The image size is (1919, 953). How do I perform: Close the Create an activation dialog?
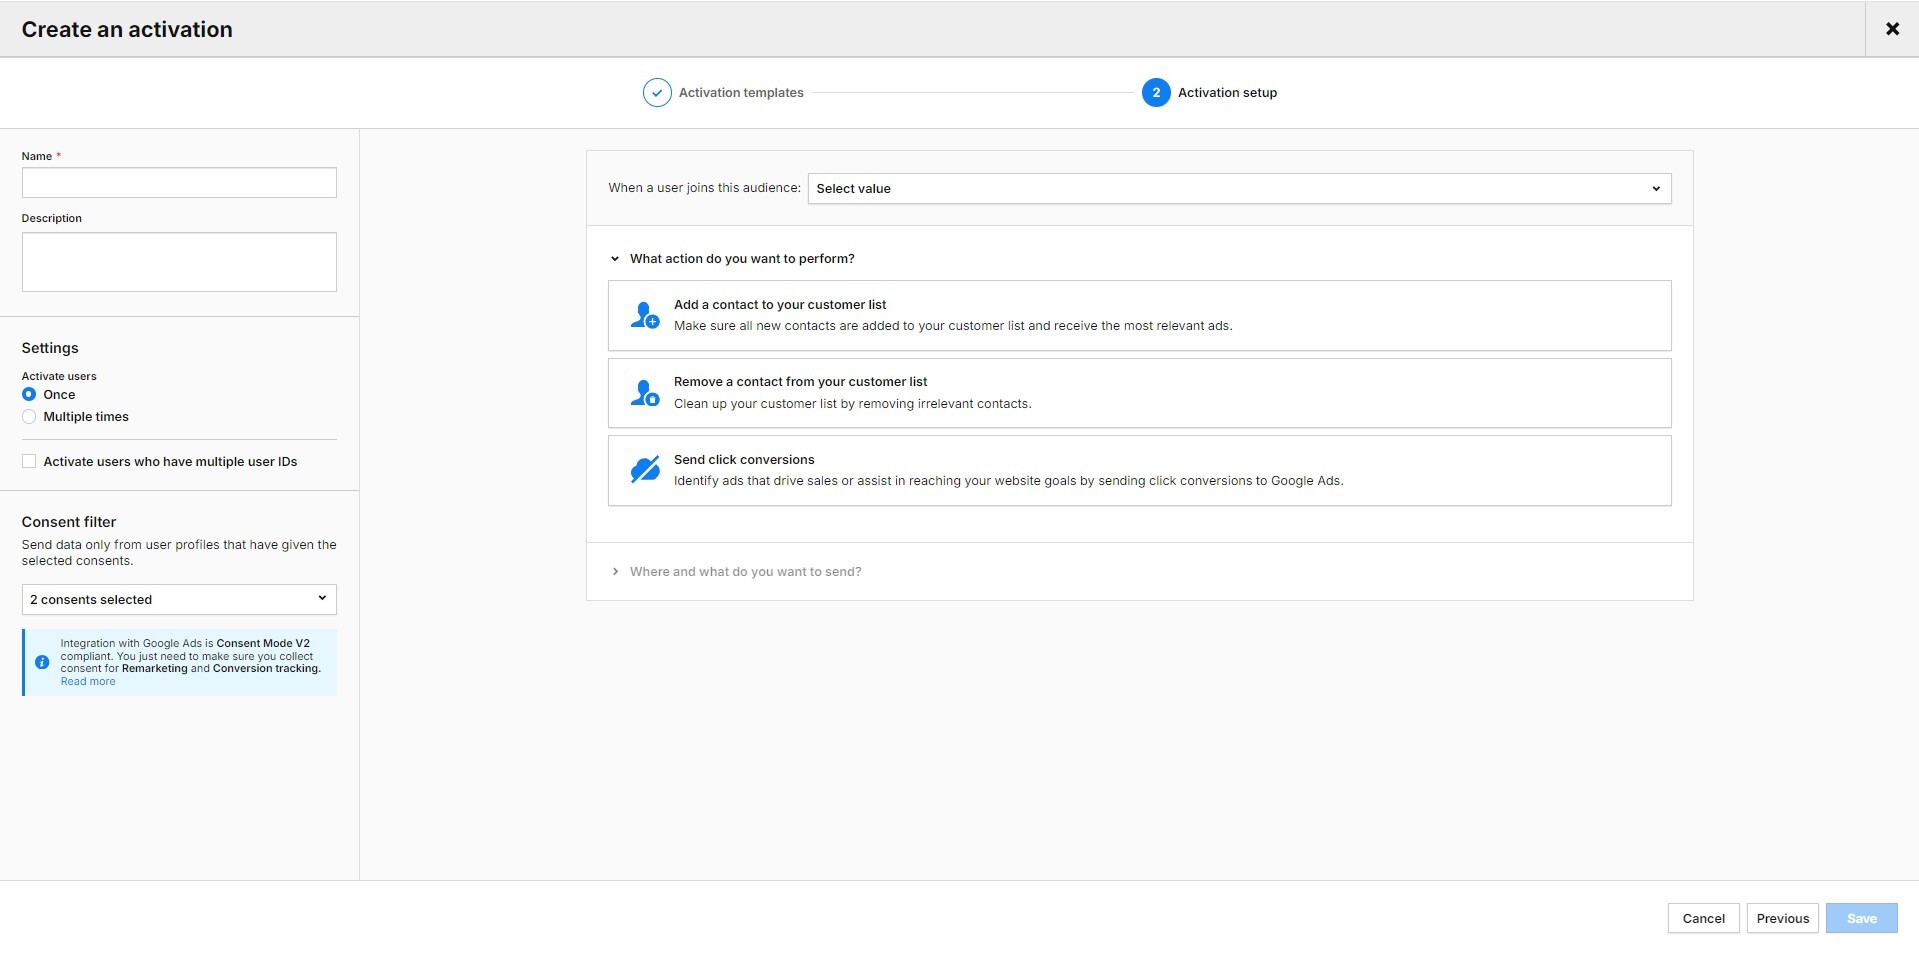click(x=1892, y=28)
